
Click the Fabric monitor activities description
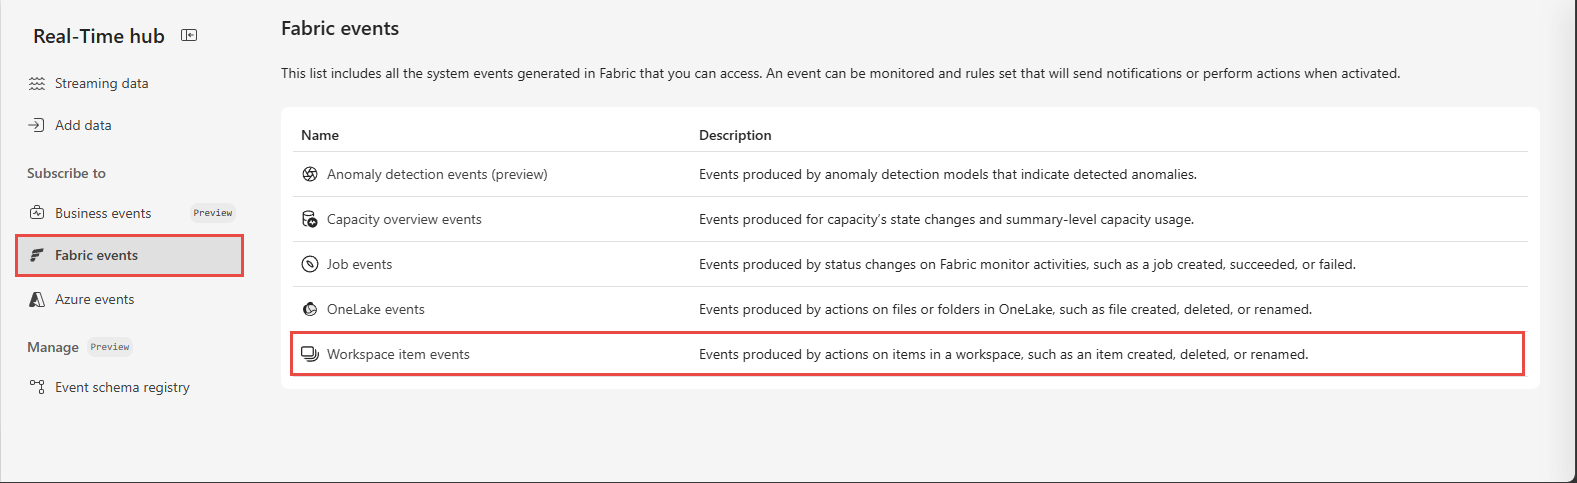(x=1027, y=264)
